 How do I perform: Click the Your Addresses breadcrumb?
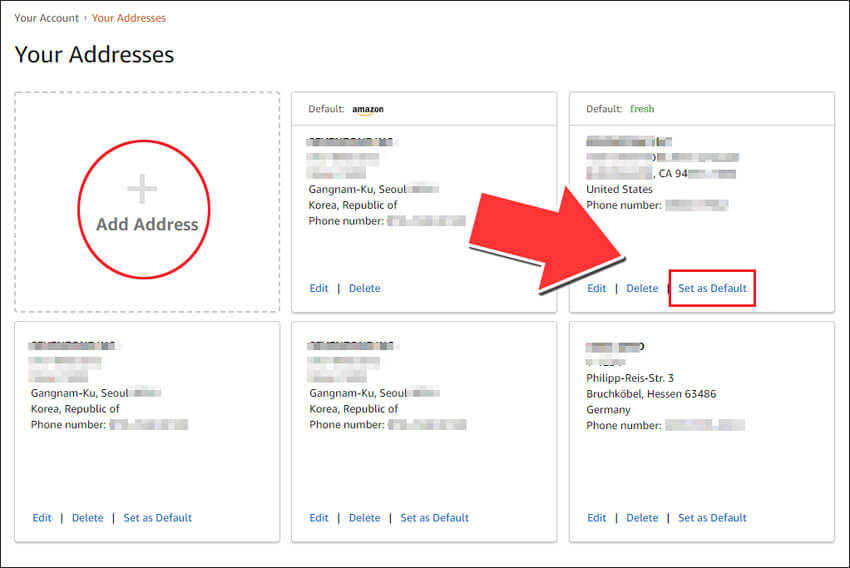click(x=128, y=18)
